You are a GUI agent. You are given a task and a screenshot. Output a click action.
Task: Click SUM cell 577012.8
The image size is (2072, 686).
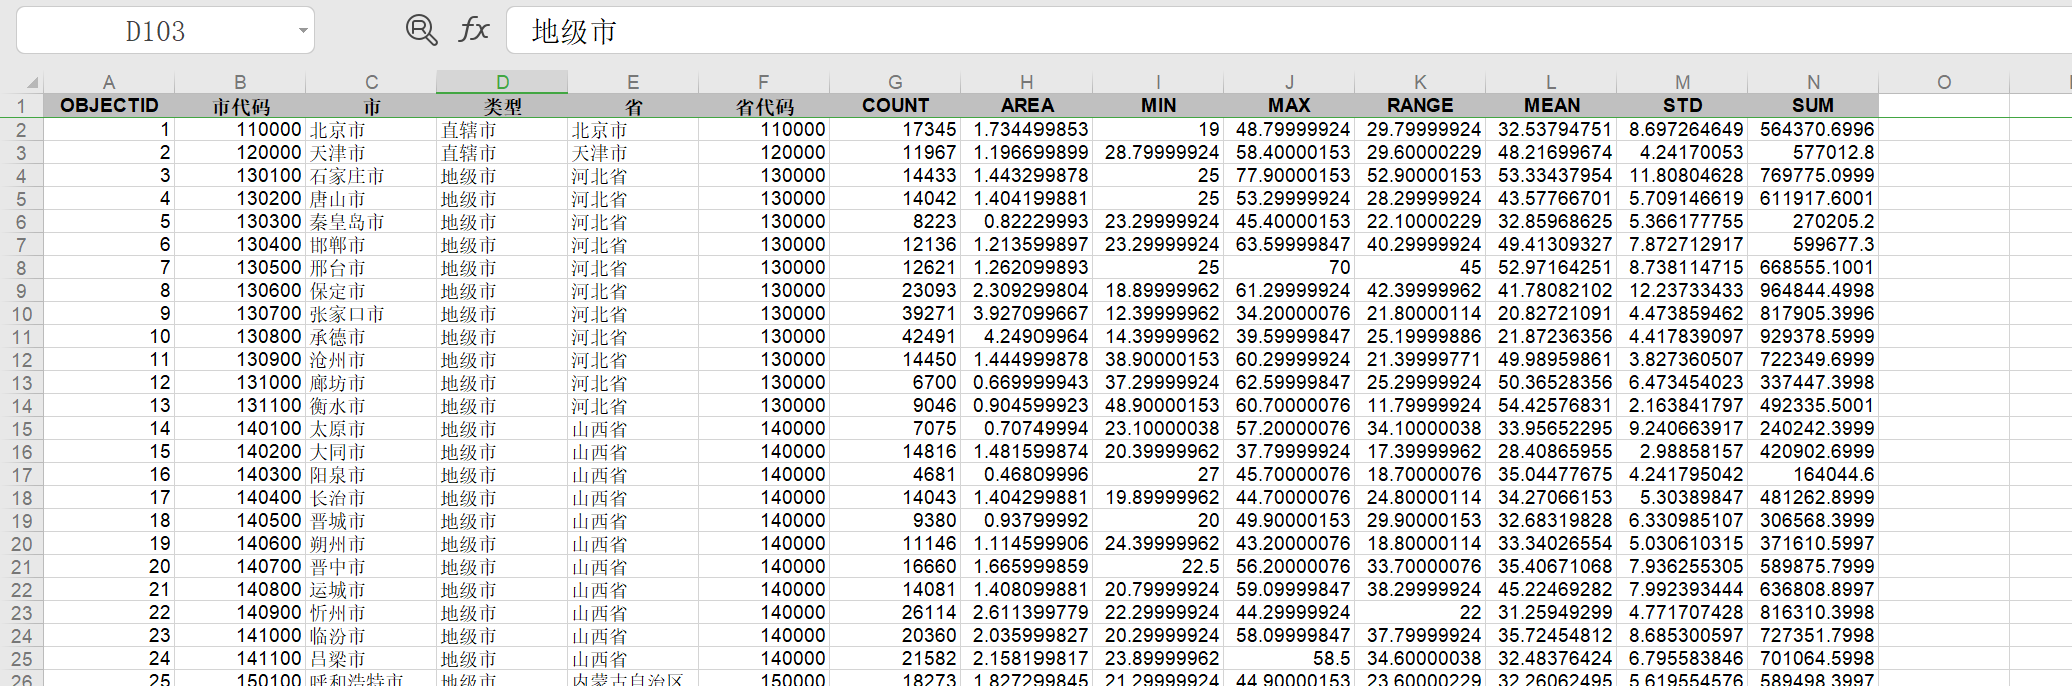click(1813, 152)
